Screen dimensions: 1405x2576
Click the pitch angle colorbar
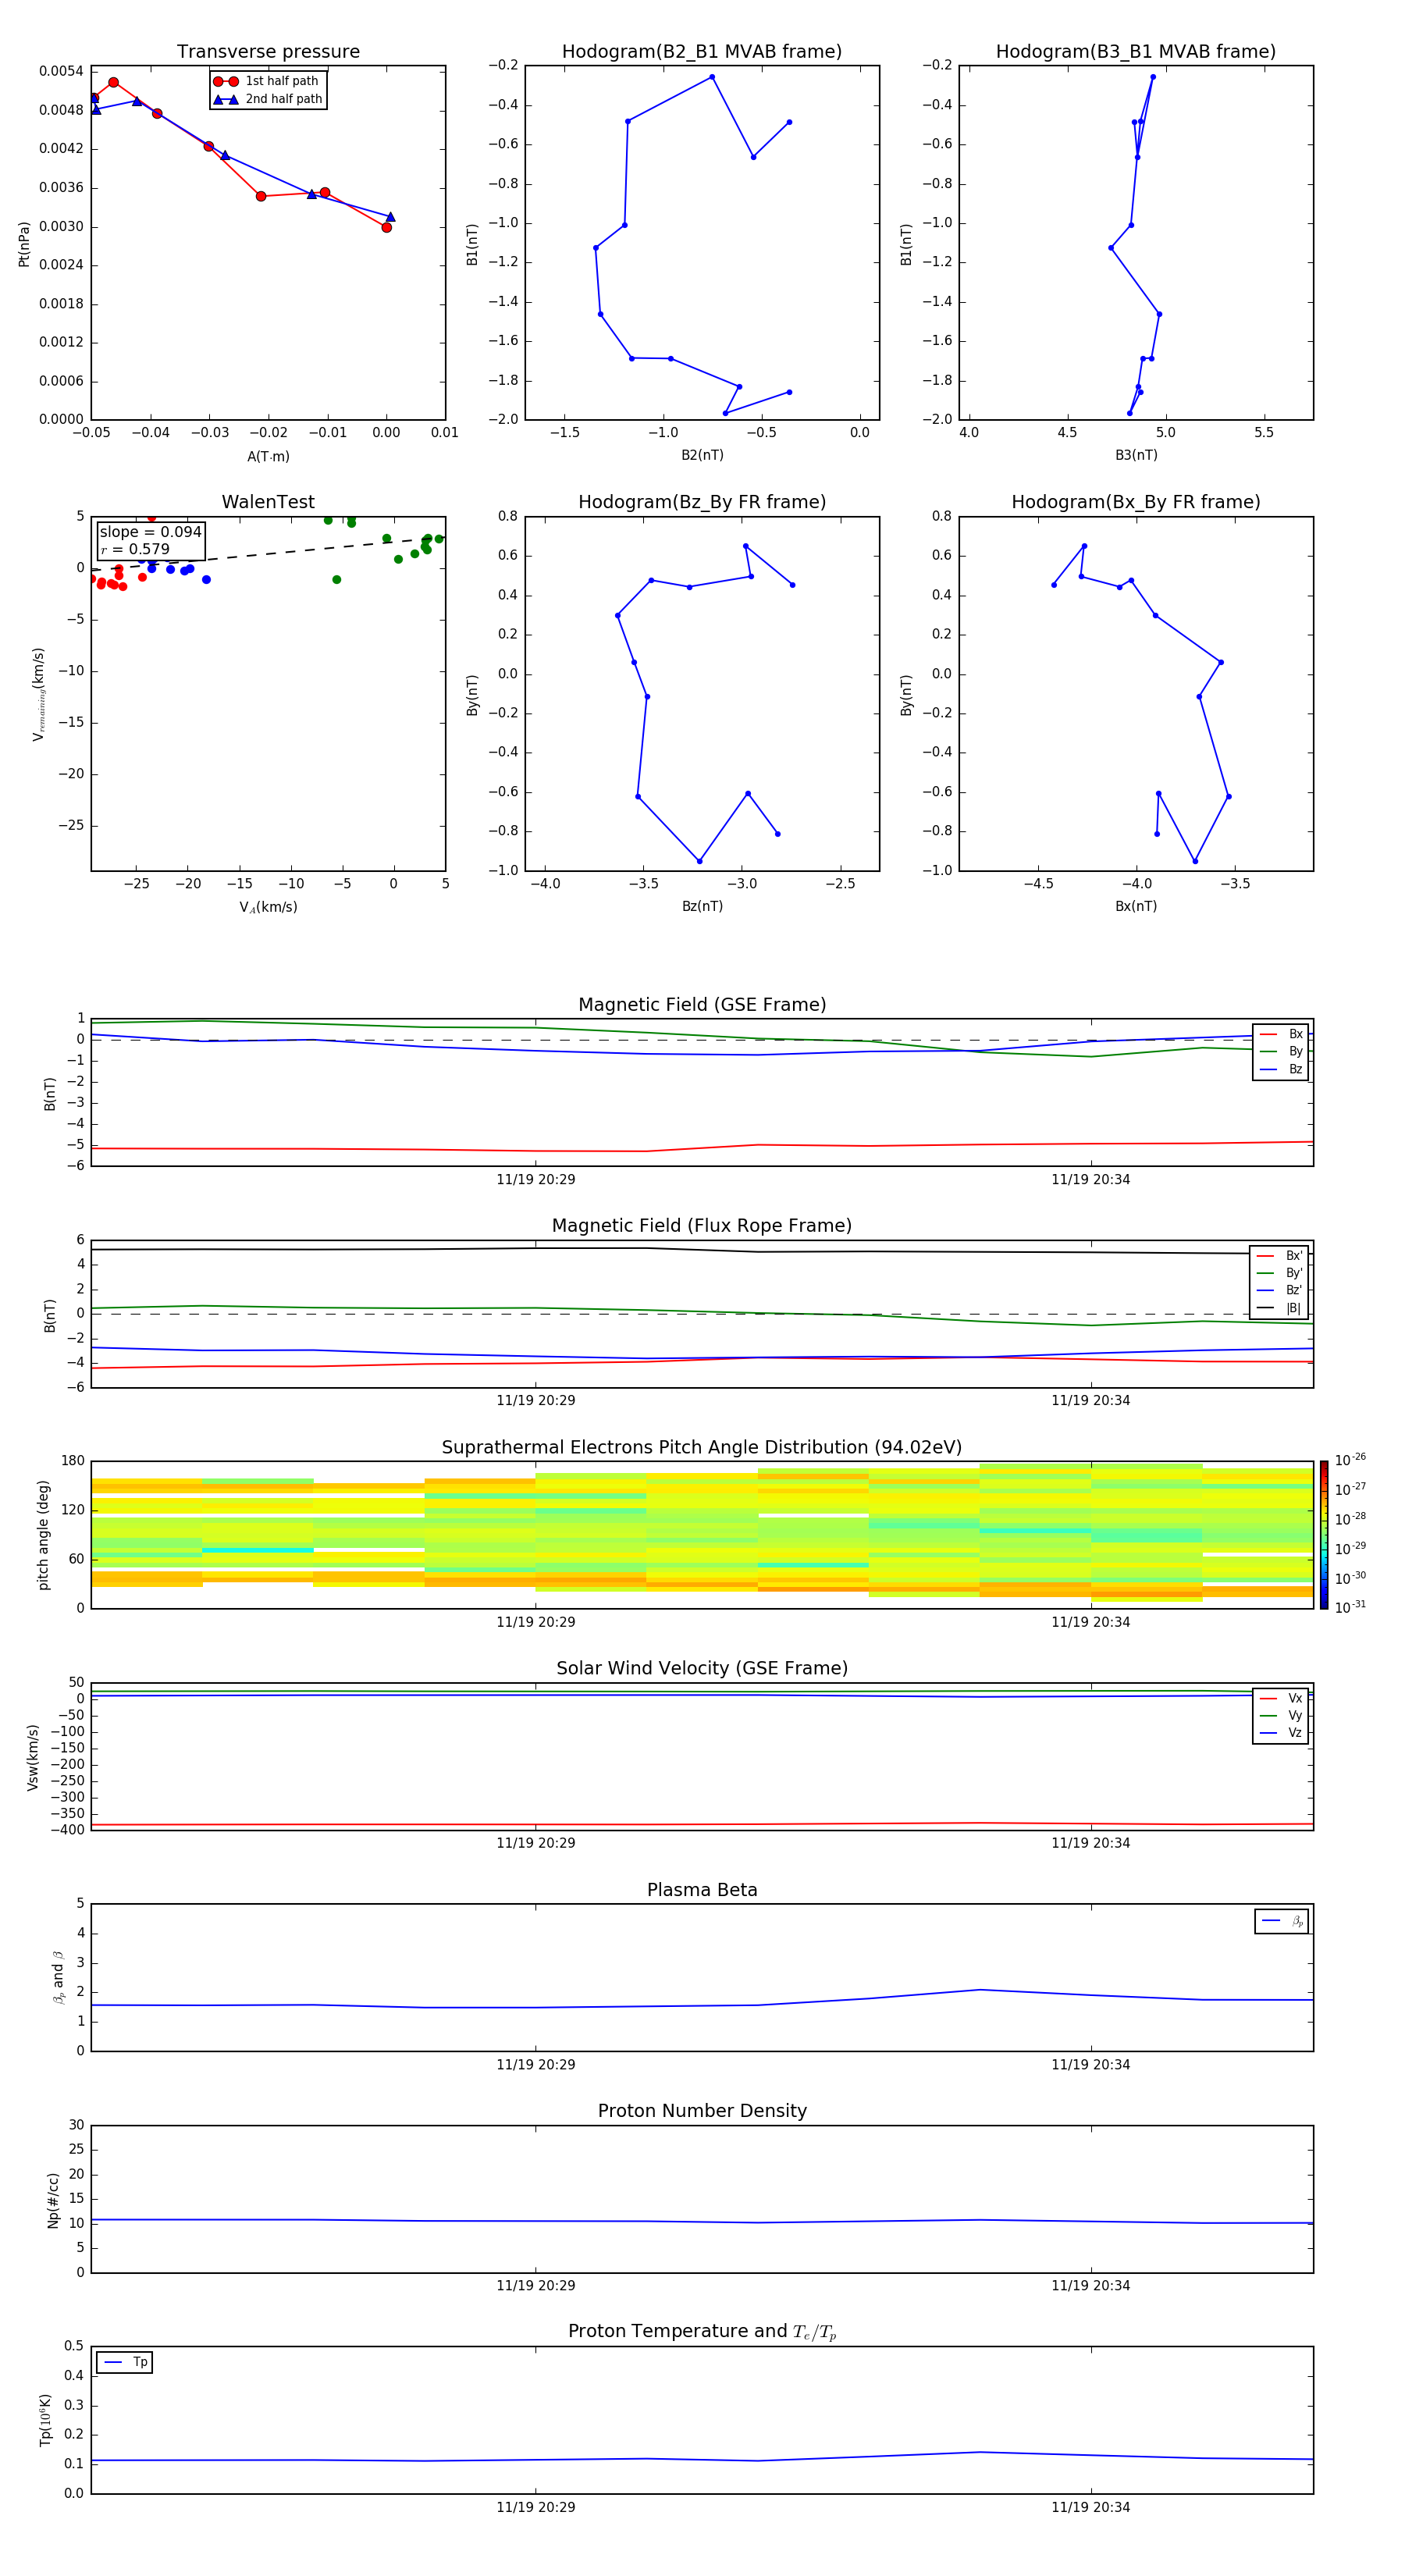1324,1535
